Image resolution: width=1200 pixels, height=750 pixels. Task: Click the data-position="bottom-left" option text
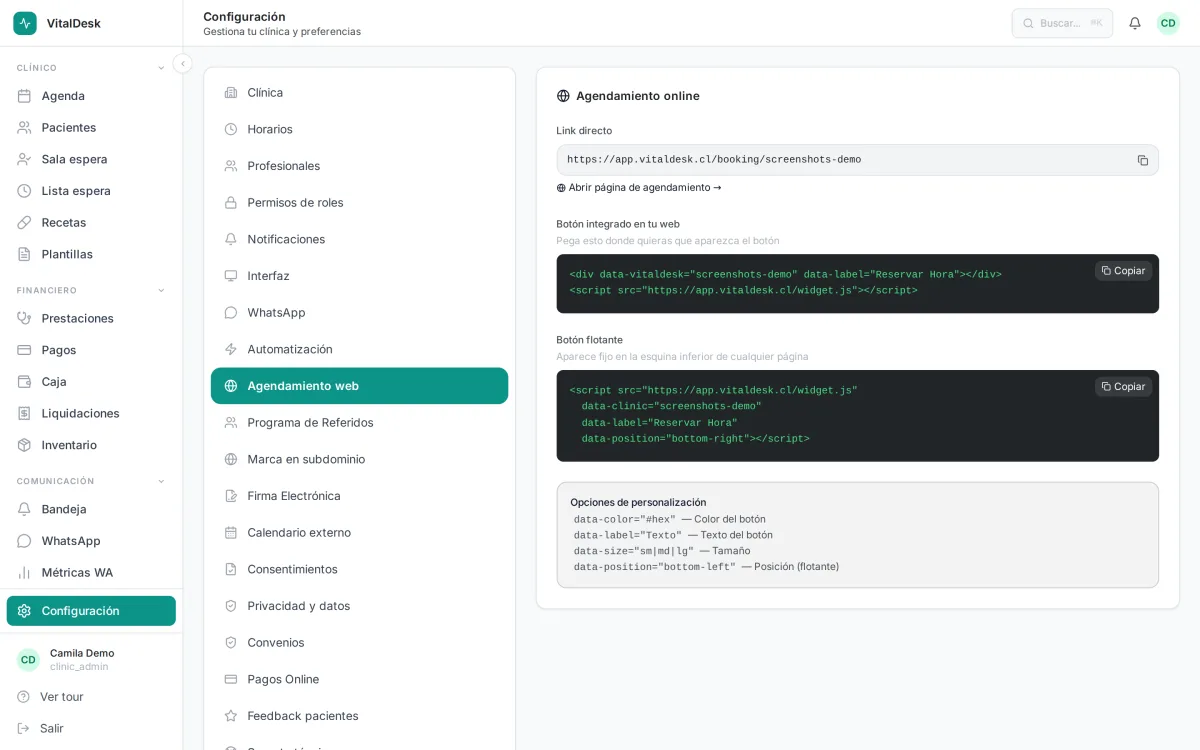click(x=655, y=567)
